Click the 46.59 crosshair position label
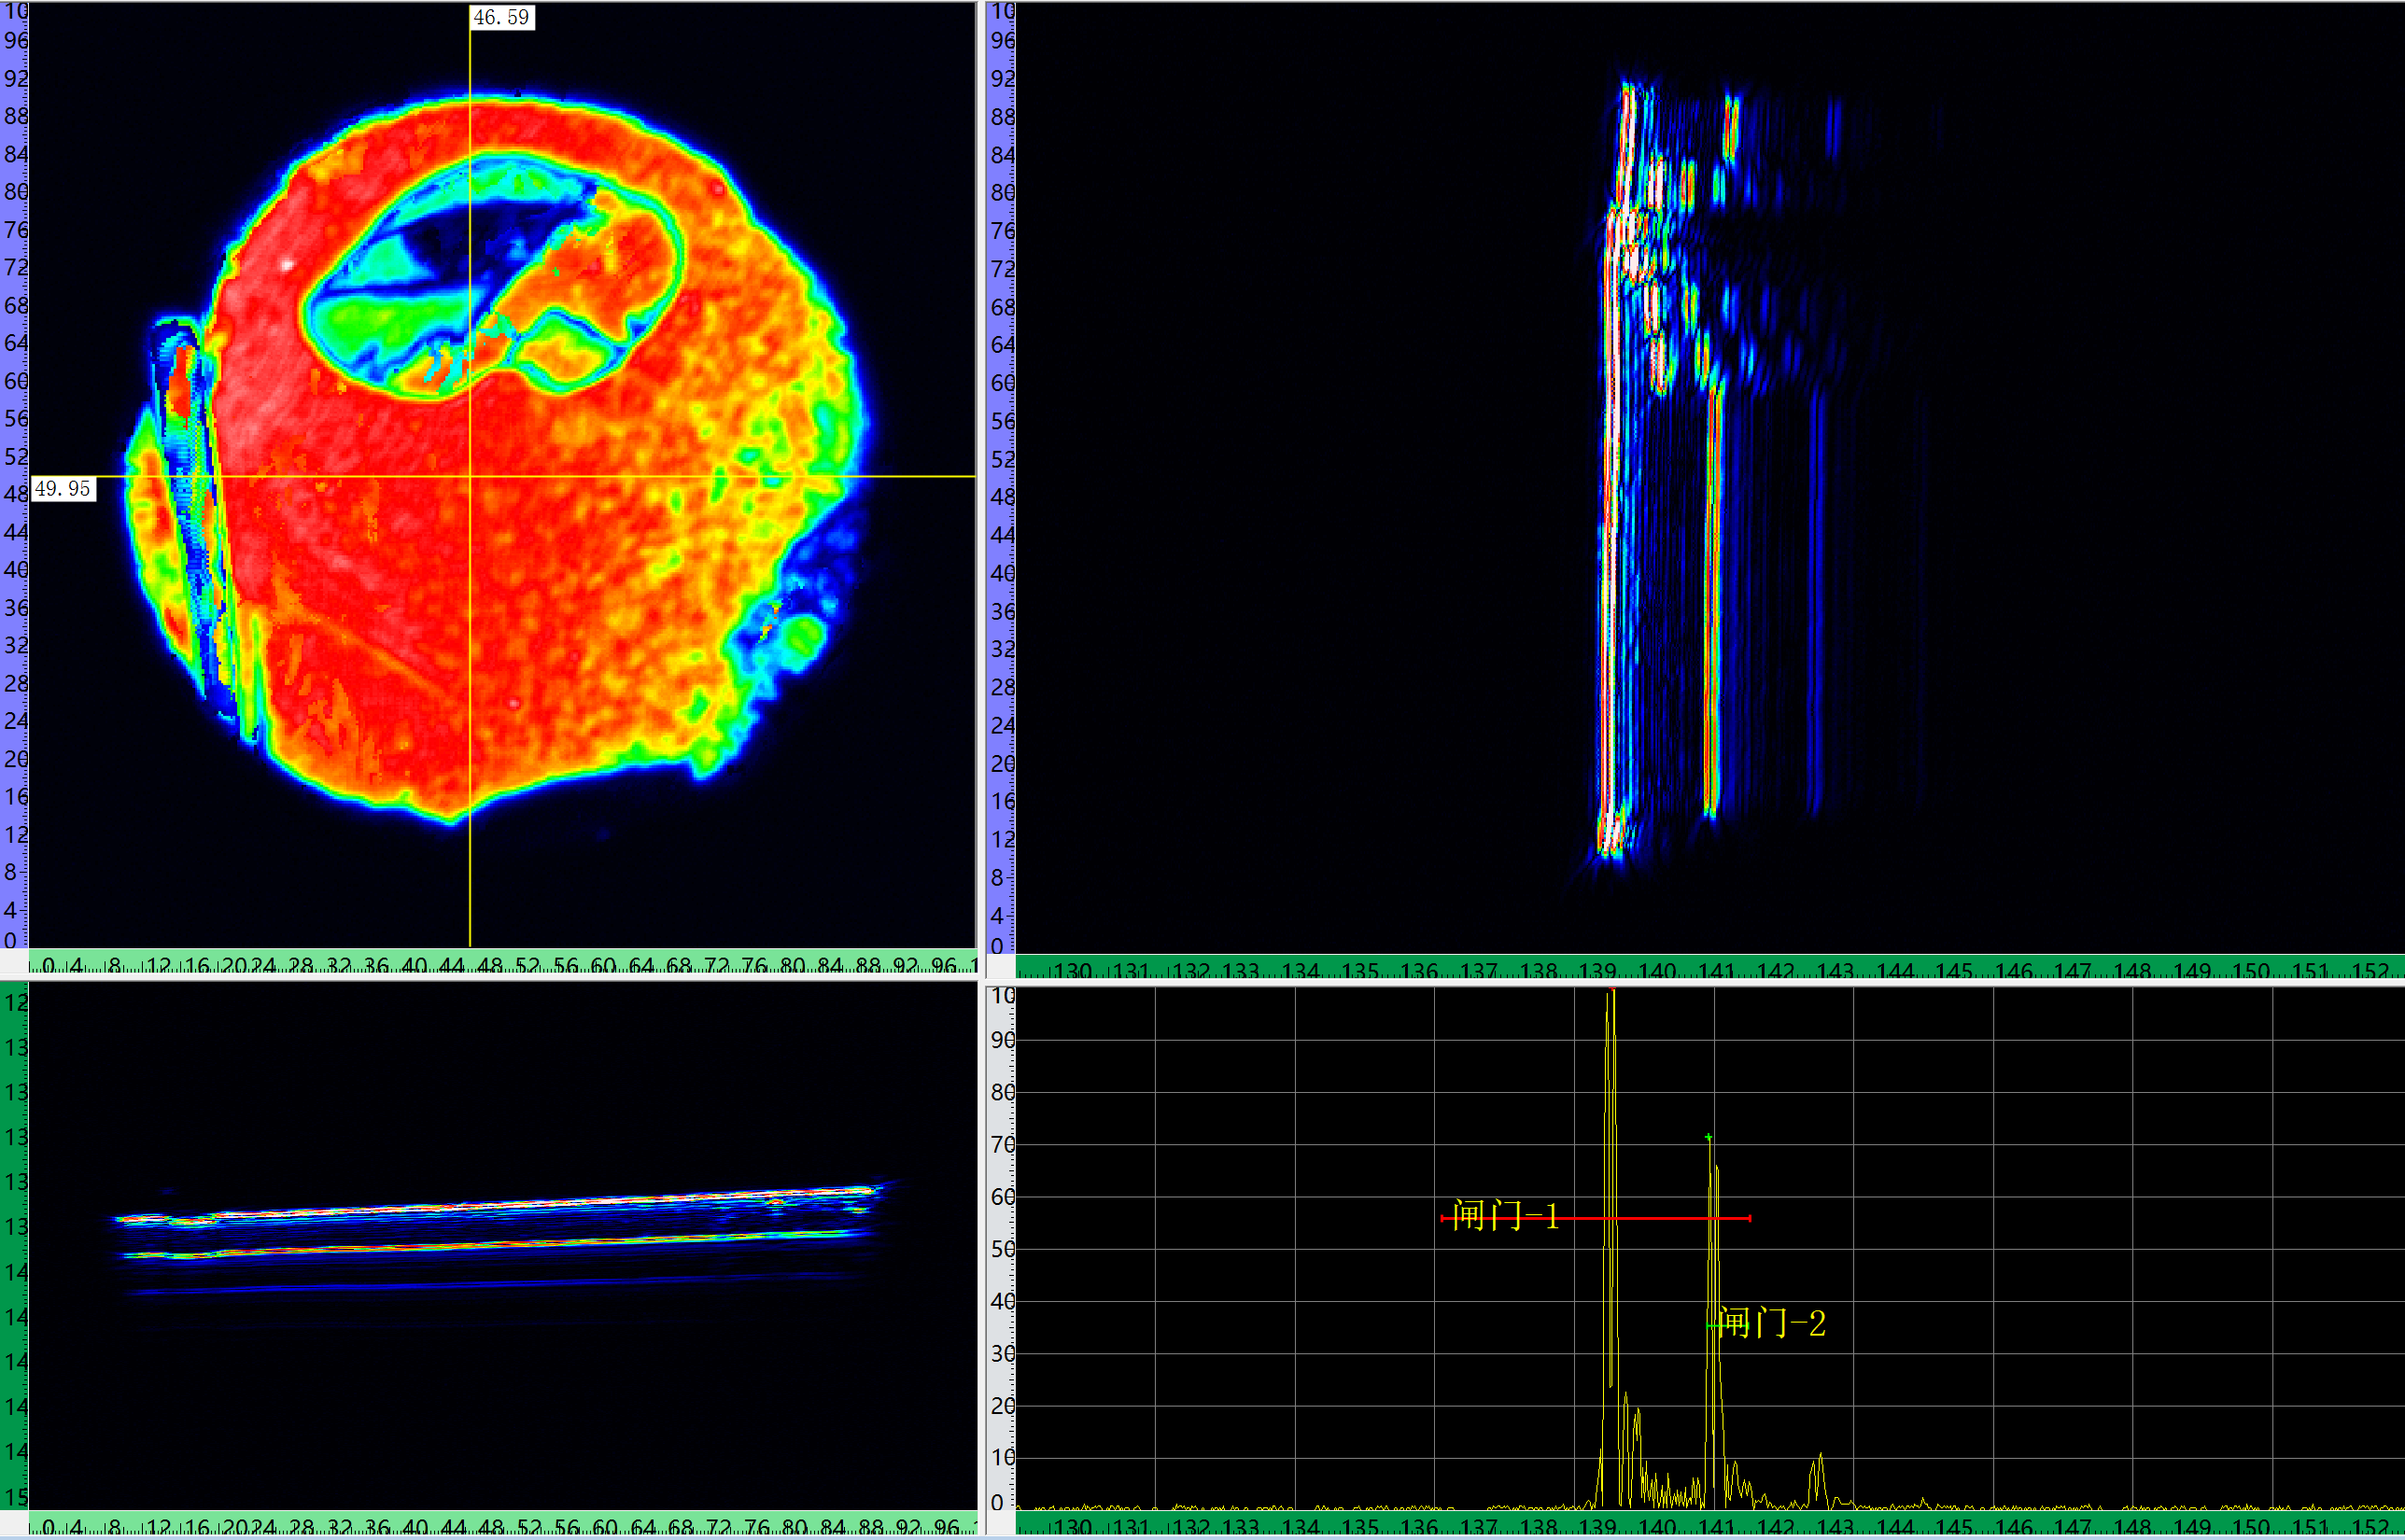 [x=502, y=16]
